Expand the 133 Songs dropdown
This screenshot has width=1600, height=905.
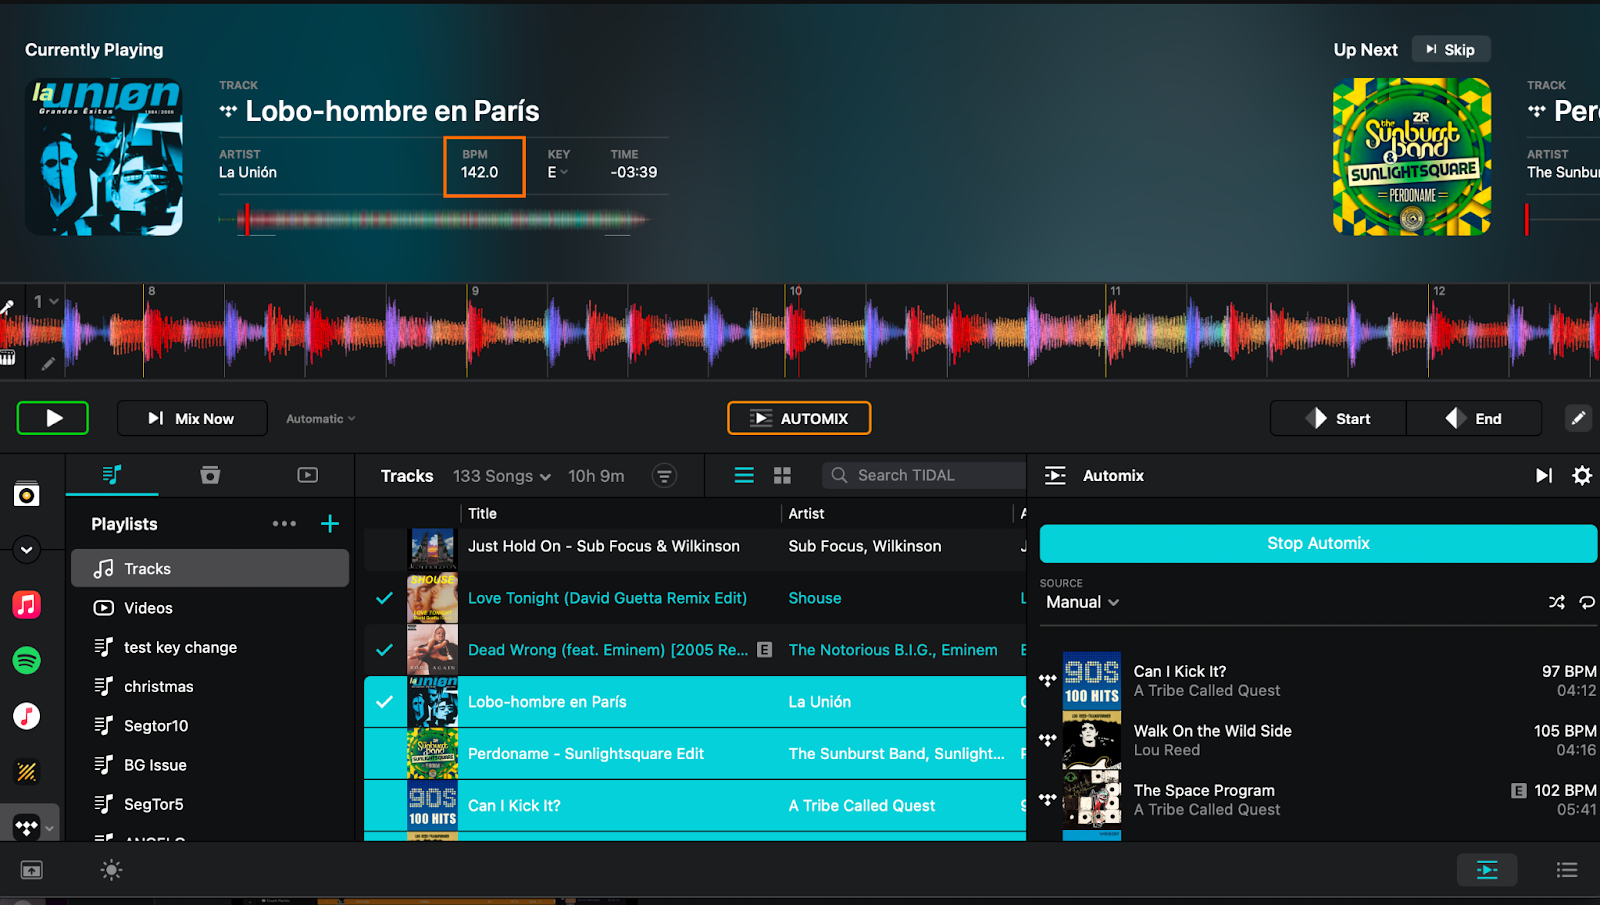(x=501, y=476)
